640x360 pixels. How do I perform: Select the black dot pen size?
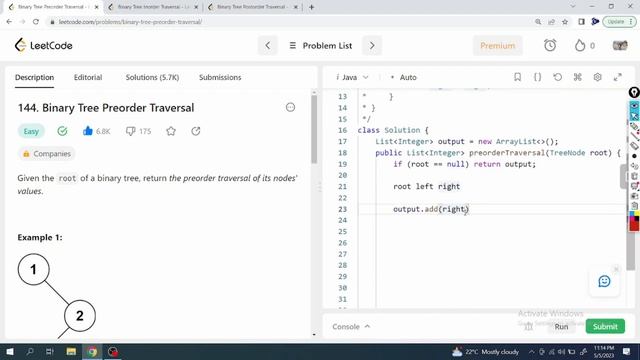[x=634, y=156]
